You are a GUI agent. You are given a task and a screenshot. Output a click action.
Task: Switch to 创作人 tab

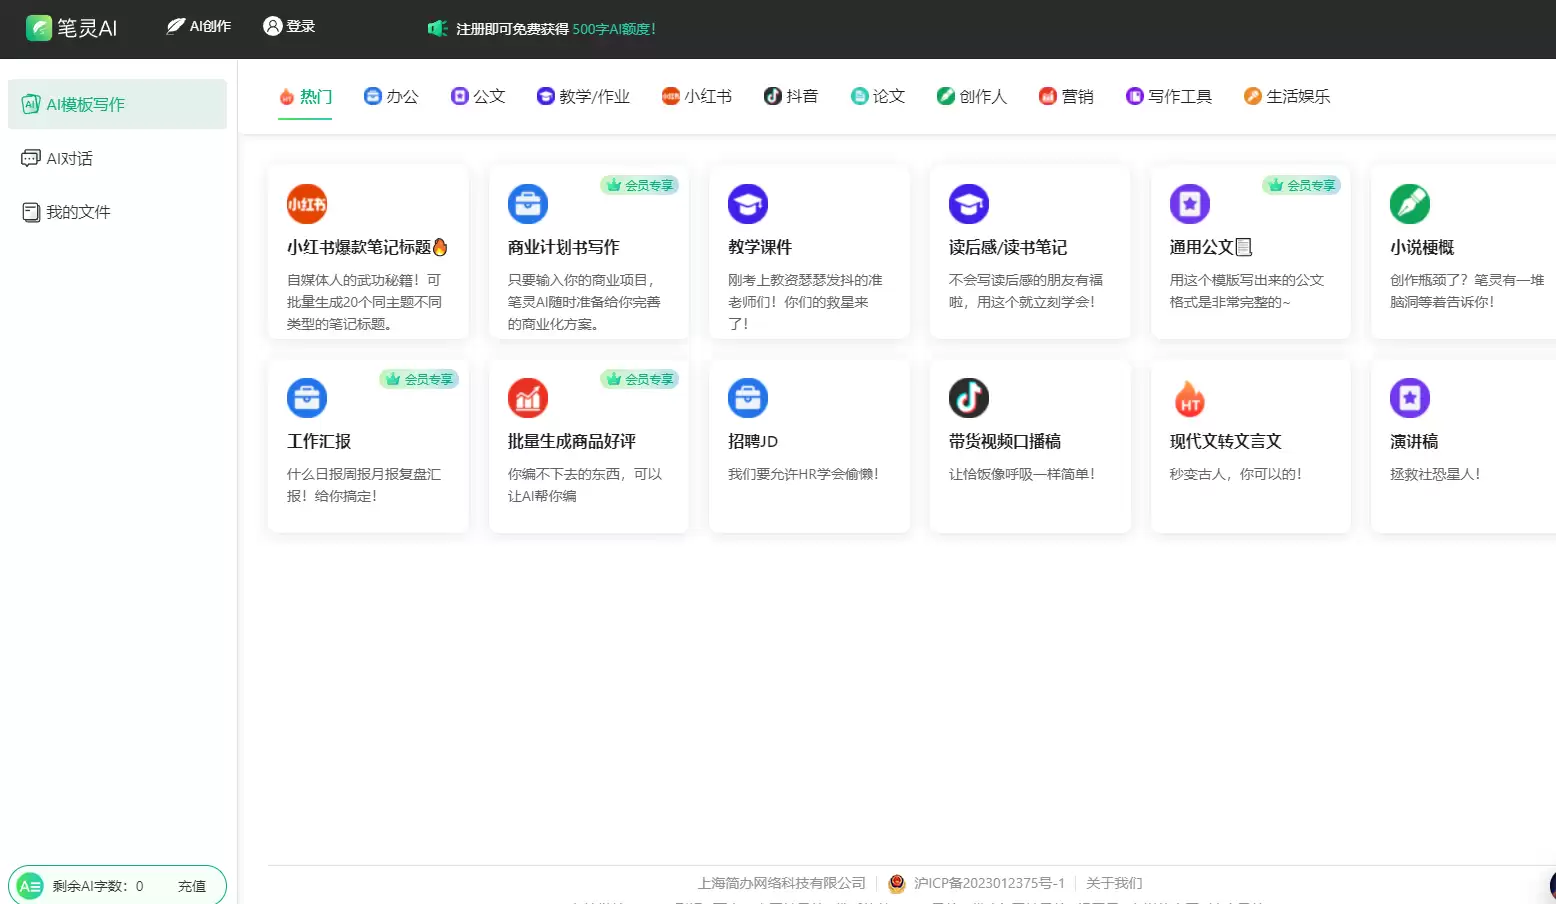point(972,96)
